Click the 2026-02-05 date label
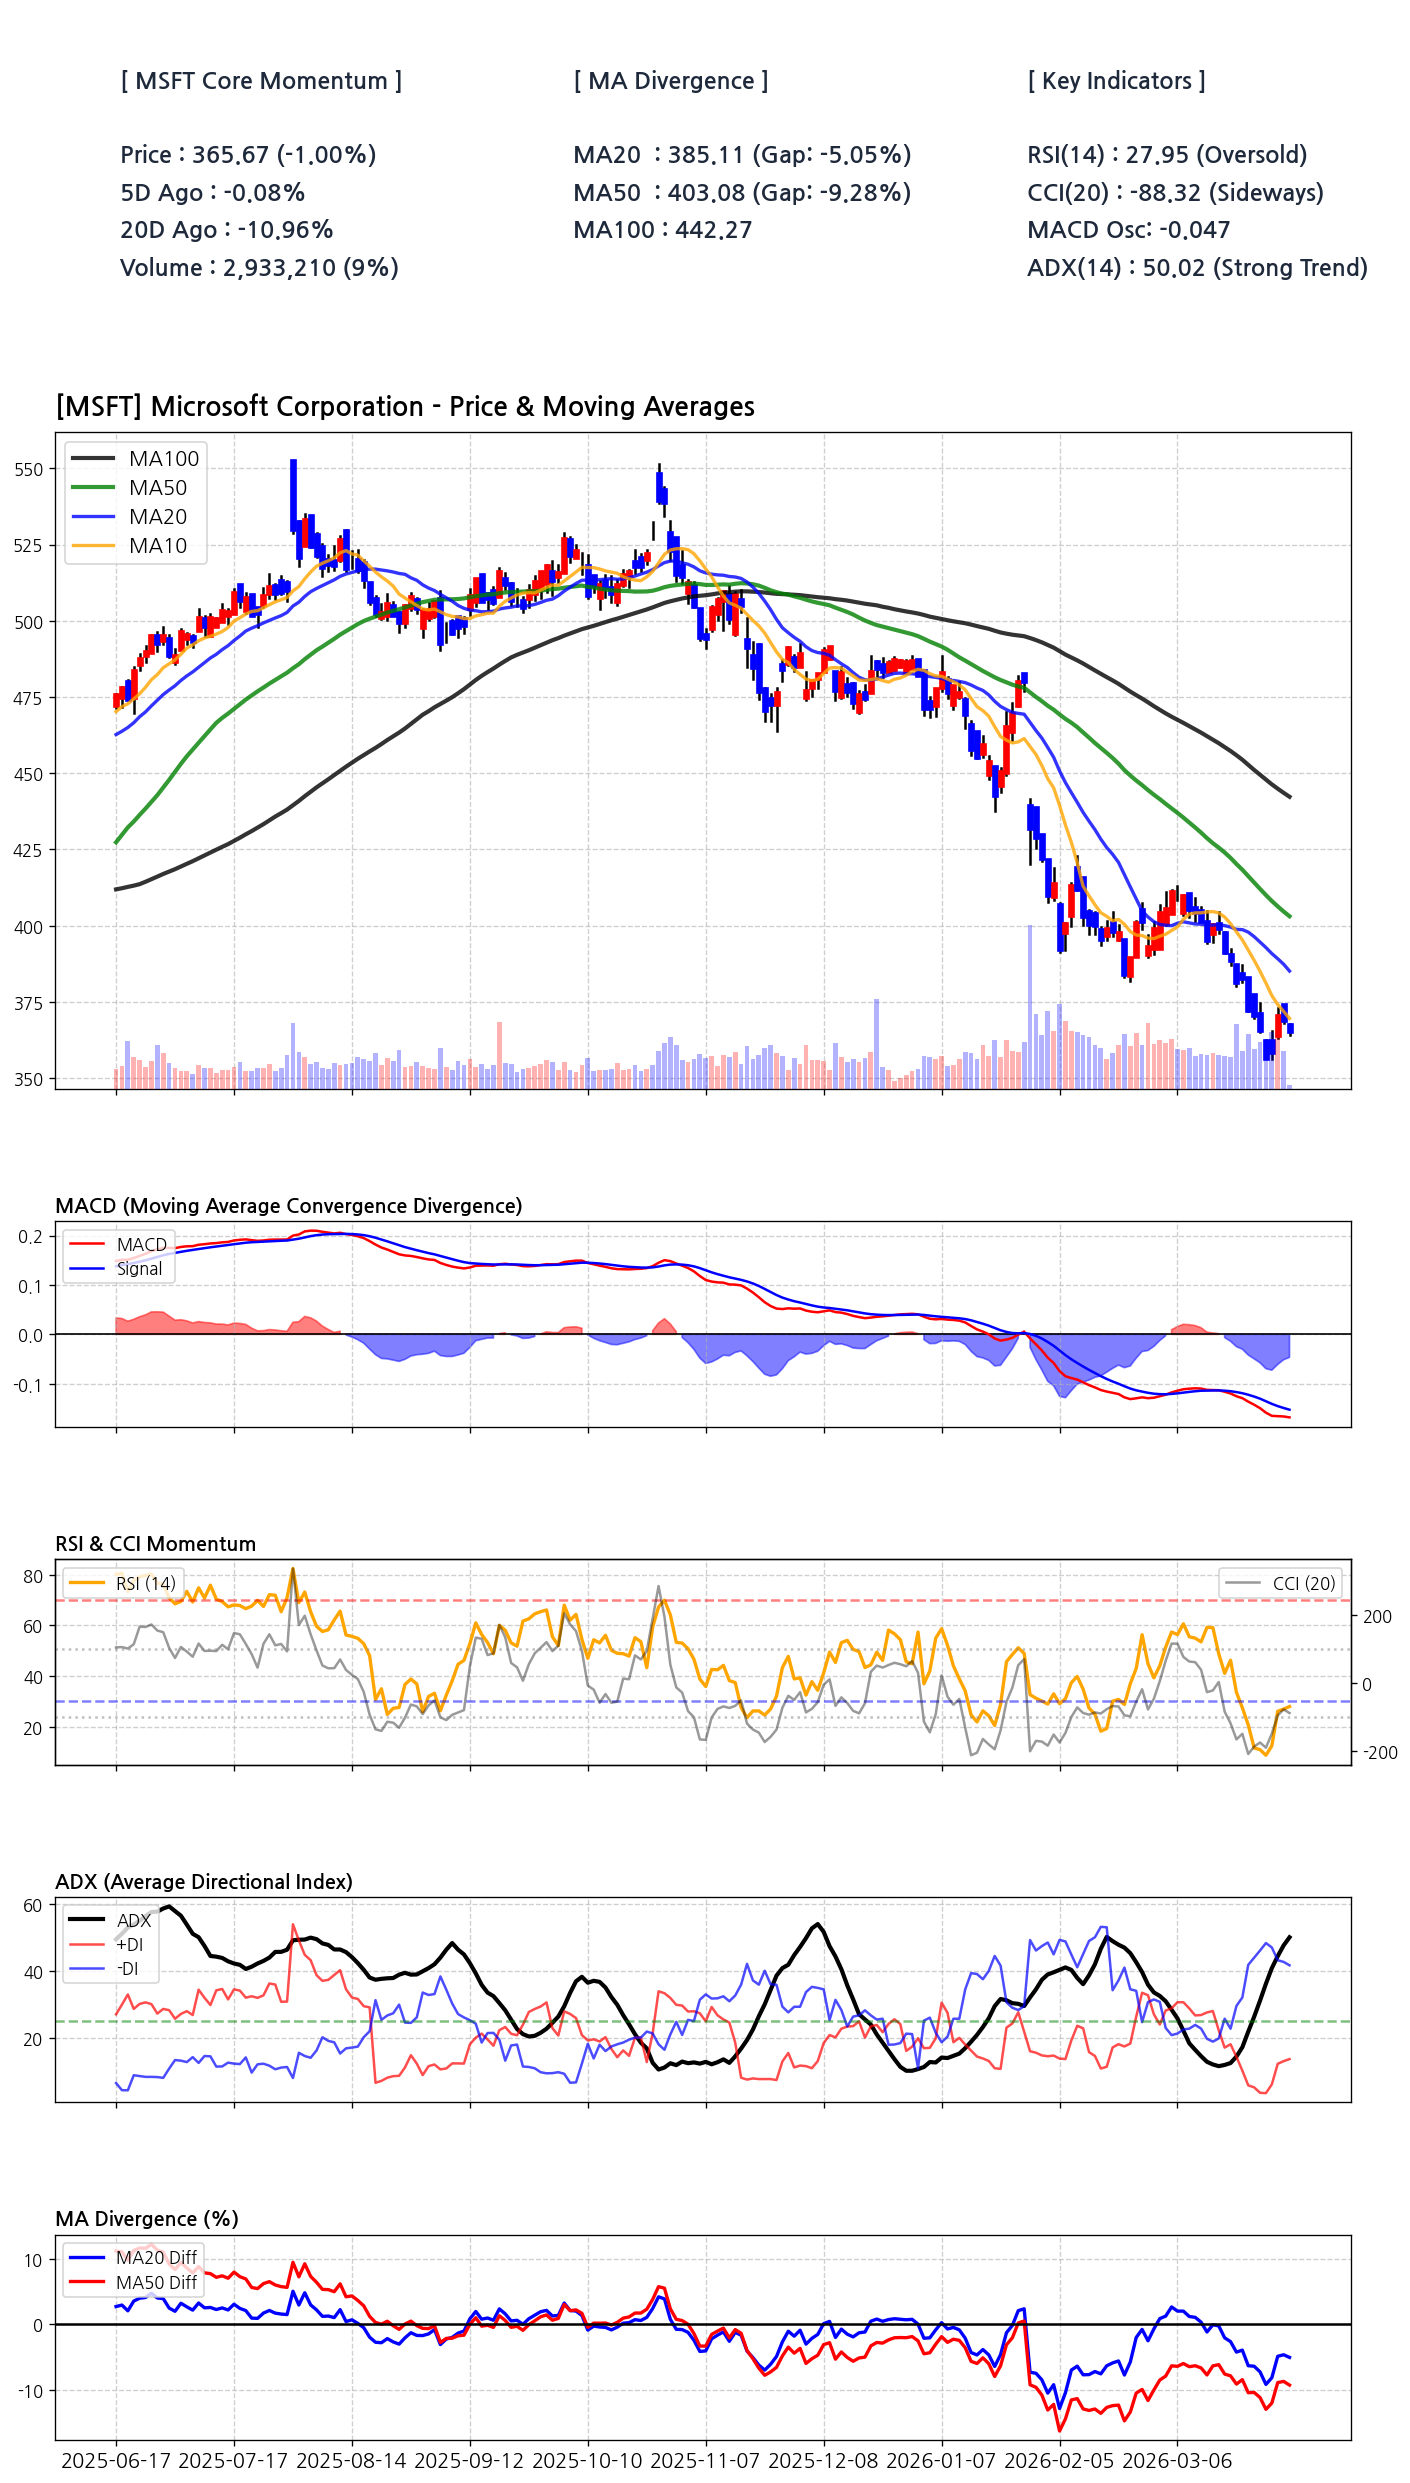 pos(1060,2461)
